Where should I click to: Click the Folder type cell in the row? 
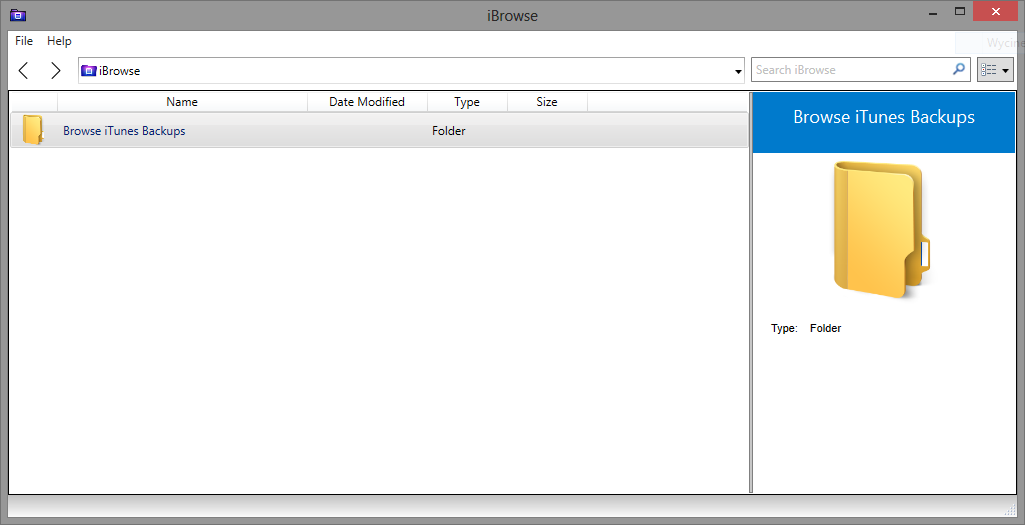click(x=448, y=131)
